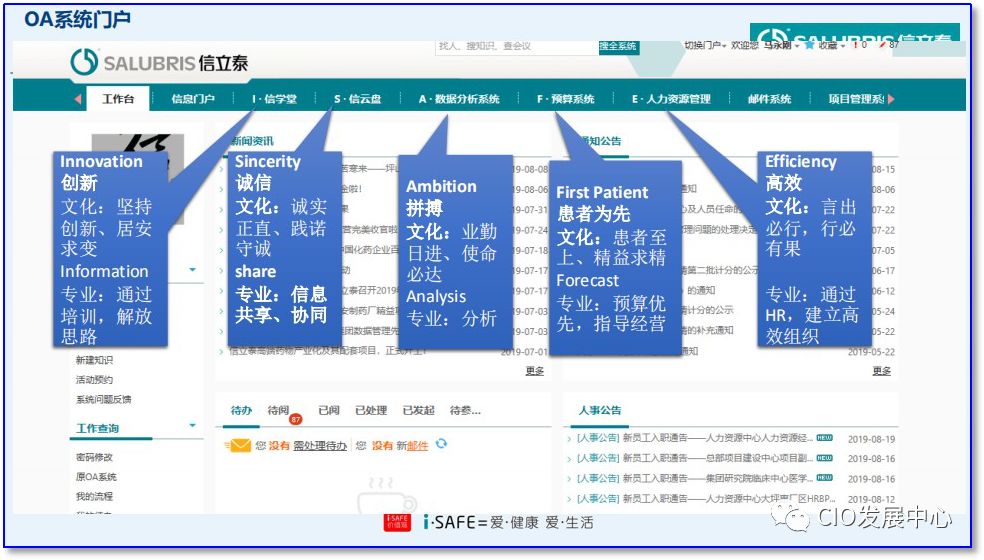Open 原OA系统 in the sidebar

point(96,477)
